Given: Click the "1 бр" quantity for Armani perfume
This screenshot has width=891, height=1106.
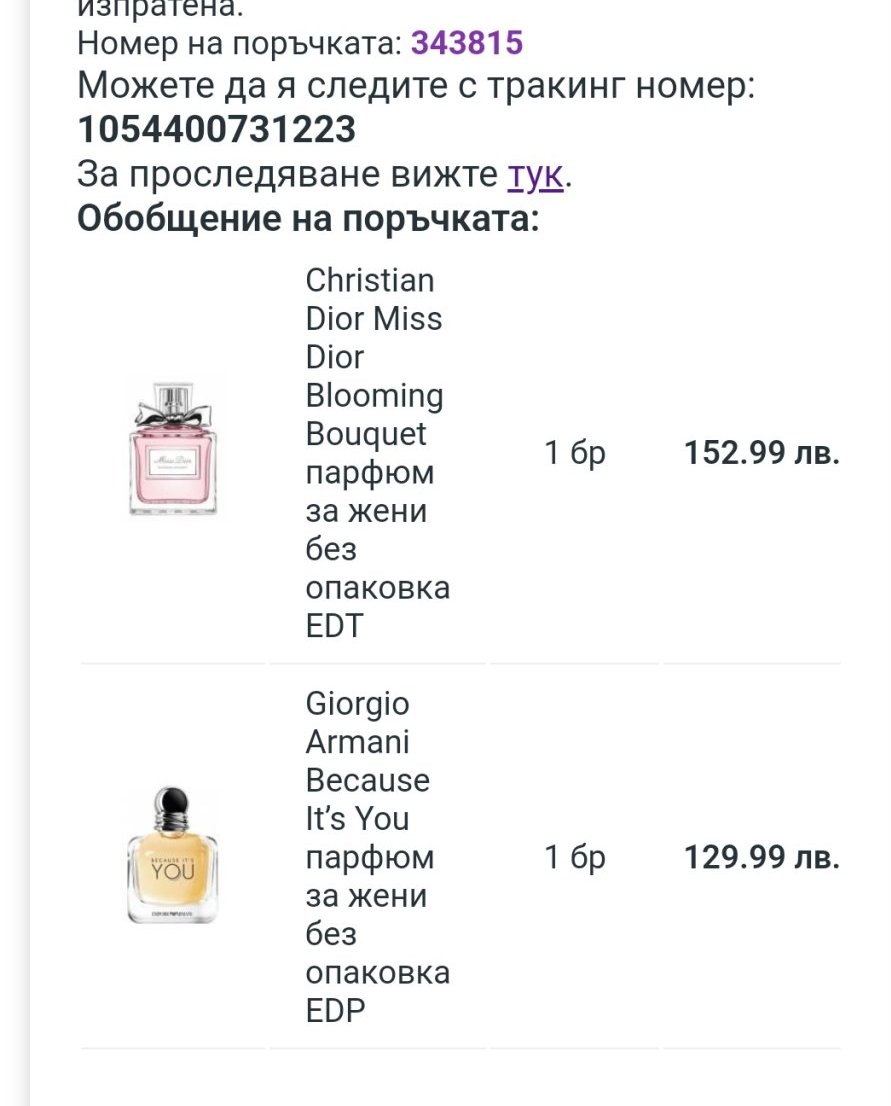Looking at the screenshot, I should point(575,857).
